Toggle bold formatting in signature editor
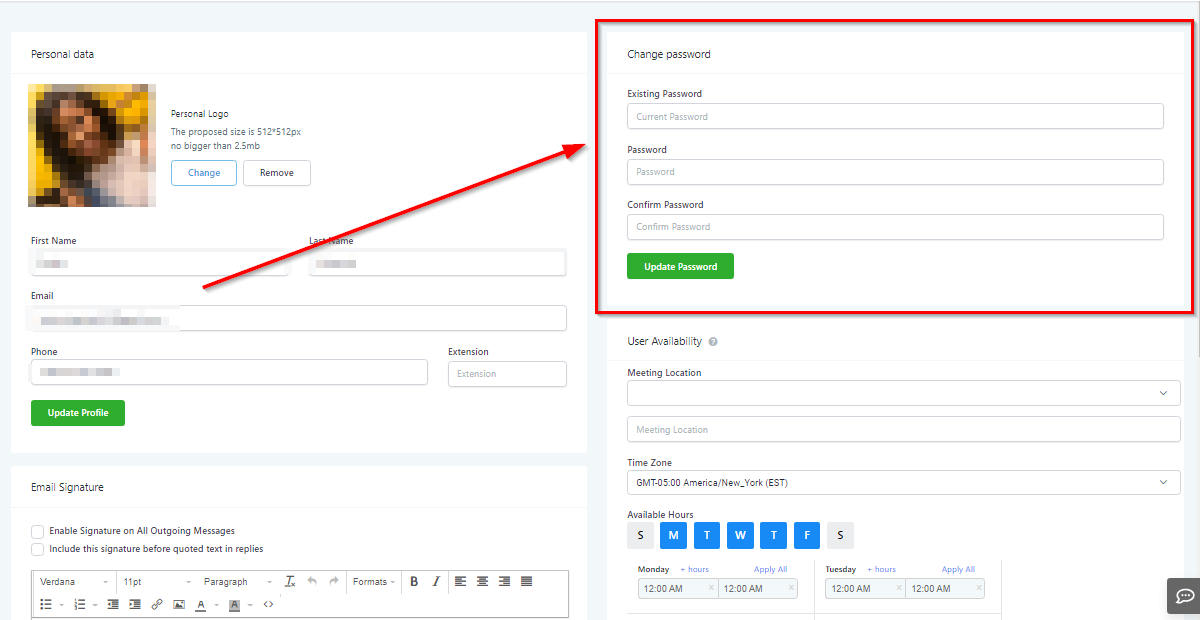The height and width of the screenshot is (620, 1200). coord(414,581)
